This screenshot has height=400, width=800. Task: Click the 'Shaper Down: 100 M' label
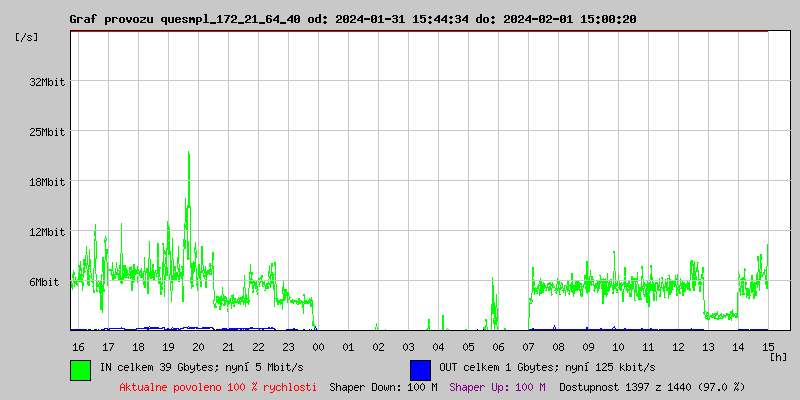coord(383,387)
